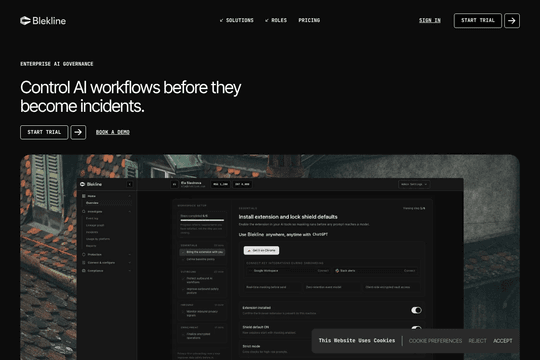The height and width of the screenshot is (360, 540).
Task: Open Usage by platform in the sidebar
Action: [98, 239]
